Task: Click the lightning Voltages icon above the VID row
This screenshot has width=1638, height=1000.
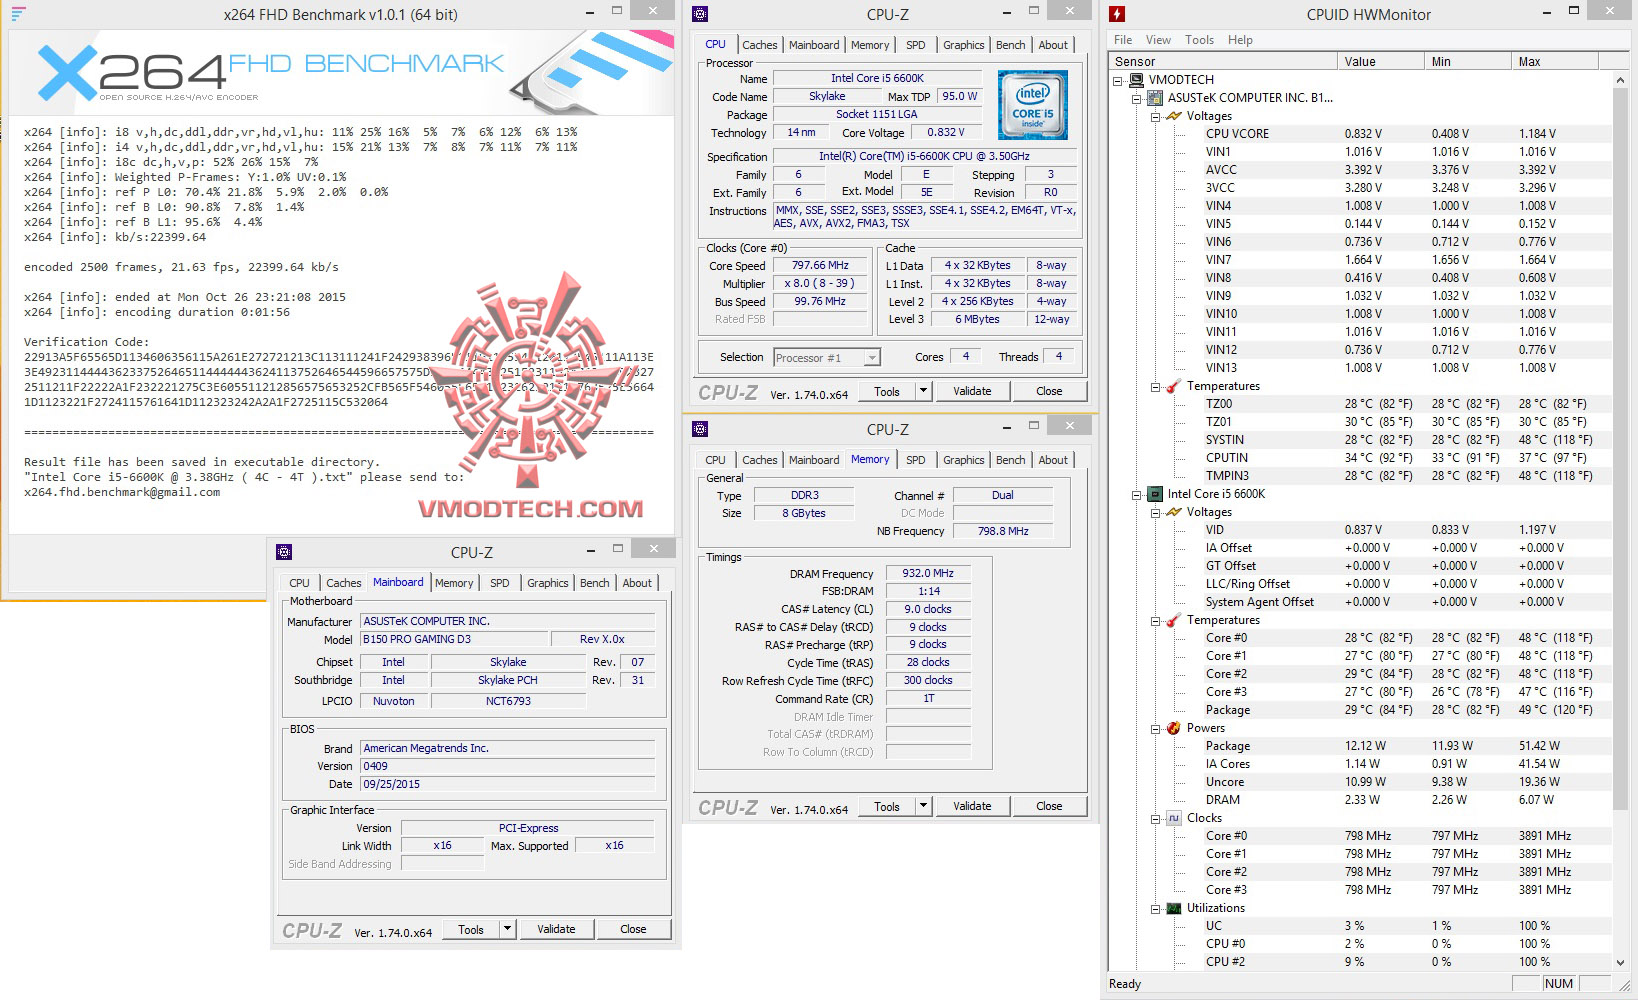Action: pos(1174,512)
